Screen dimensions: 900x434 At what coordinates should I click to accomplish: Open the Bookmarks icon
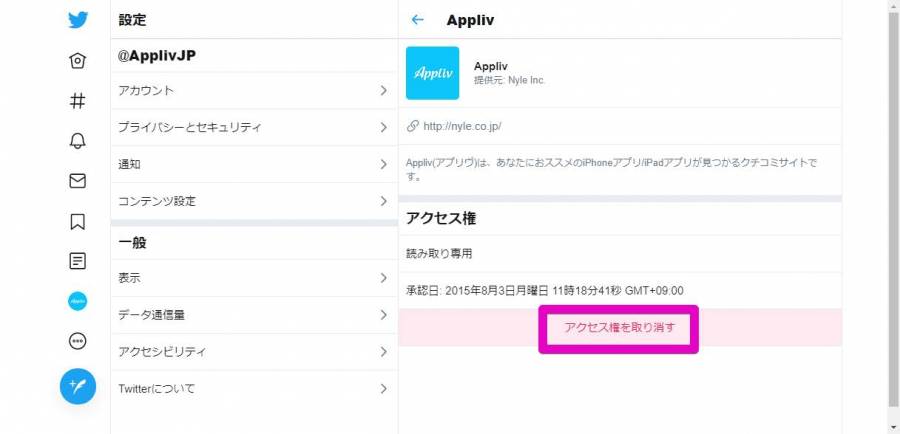tap(77, 222)
